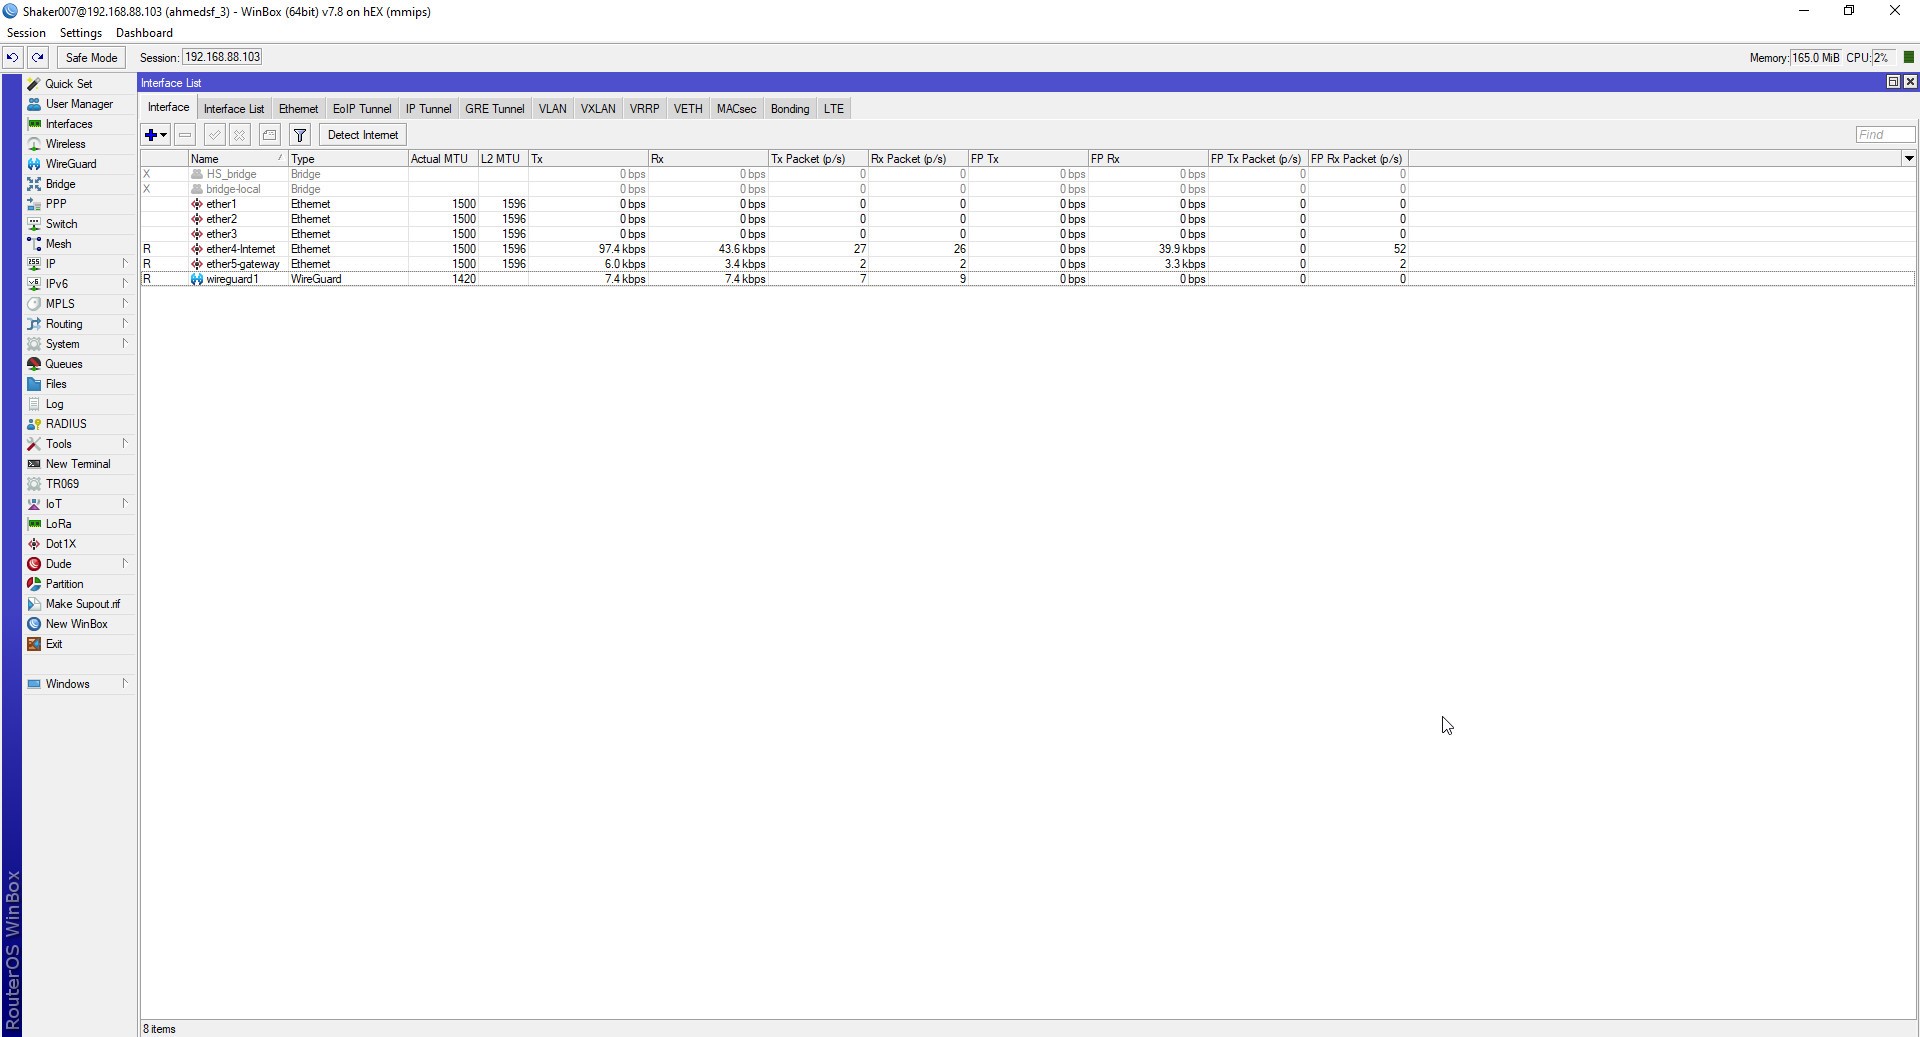This screenshot has height=1037, width=1920.
Task: Click the remove (minus) toolbar button
Action: pyautogui.click(x=185, y=135)
